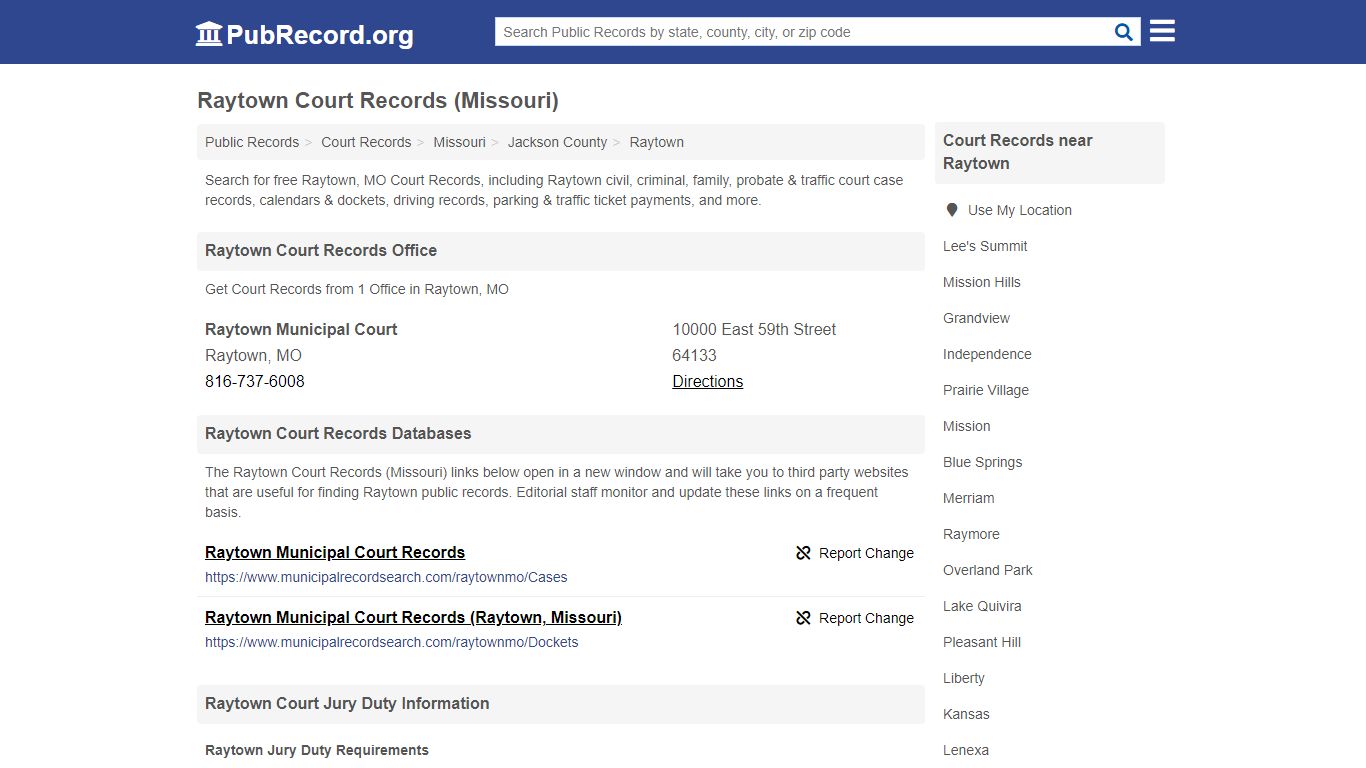
Task: Click the zip code 64133
Action: point(694,355)
